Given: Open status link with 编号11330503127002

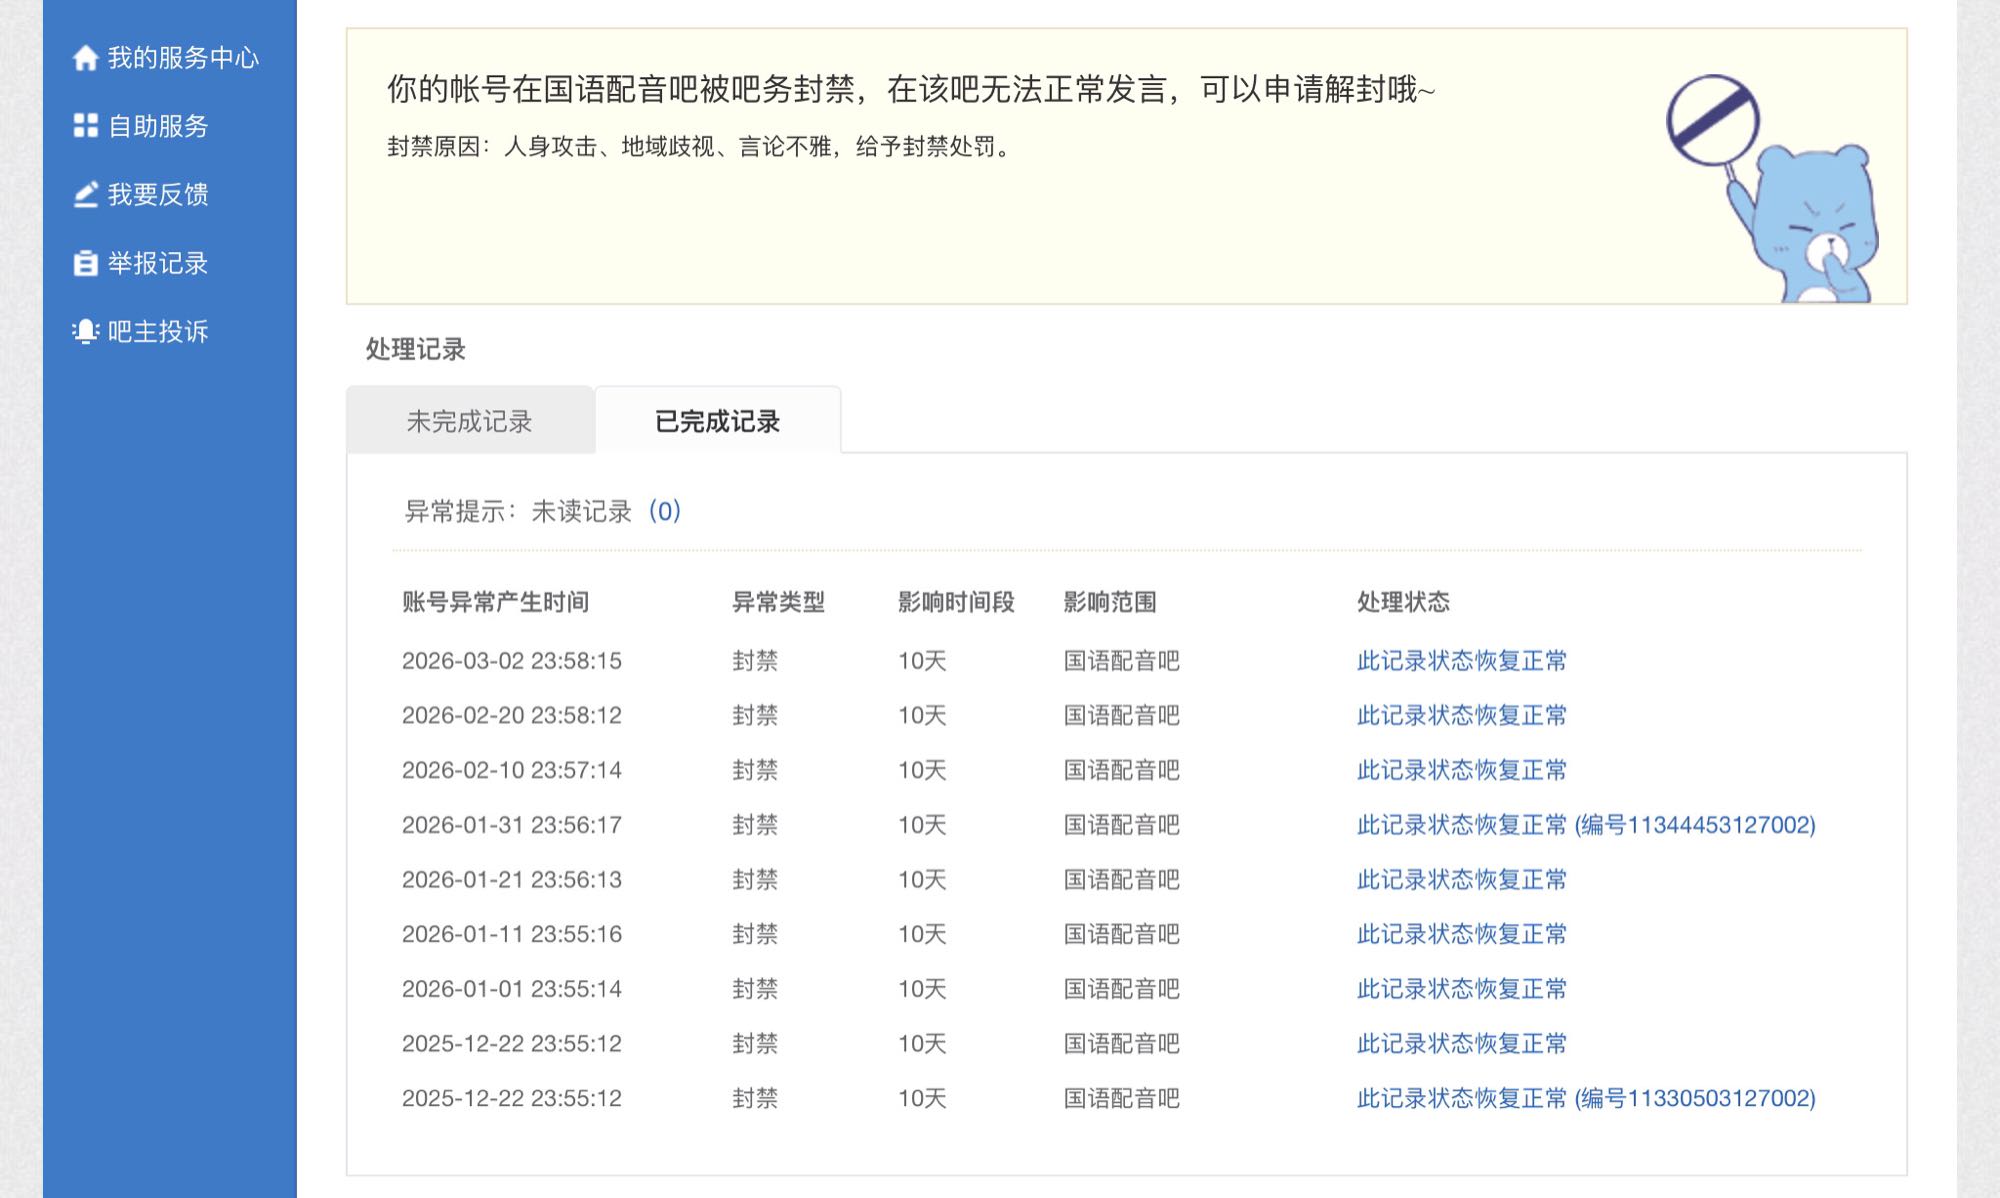Looking at the screenshot, I should pos(1585,1098).
